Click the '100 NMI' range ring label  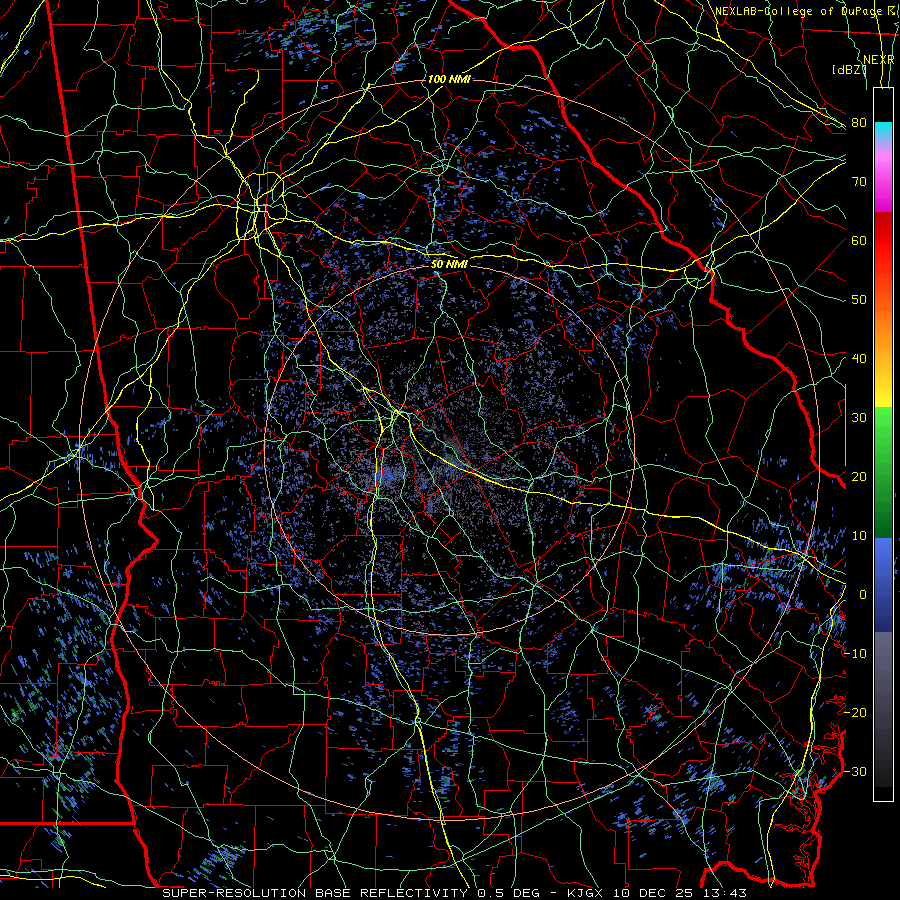[x=449, y=79]
